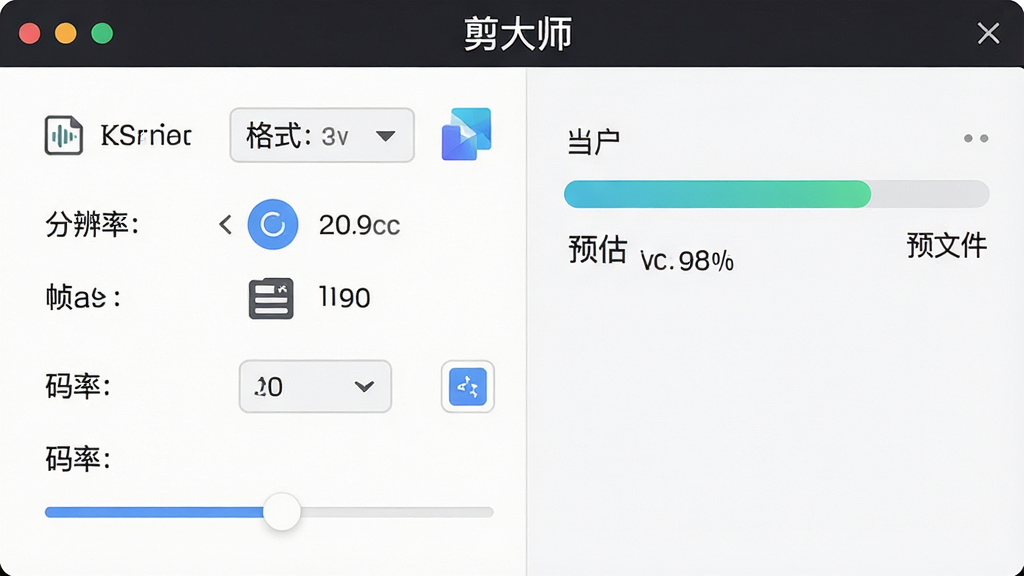Open the blue overlapping play-squares icon
This screenshot has height=576, width=1024.
[x=466, y=135]
